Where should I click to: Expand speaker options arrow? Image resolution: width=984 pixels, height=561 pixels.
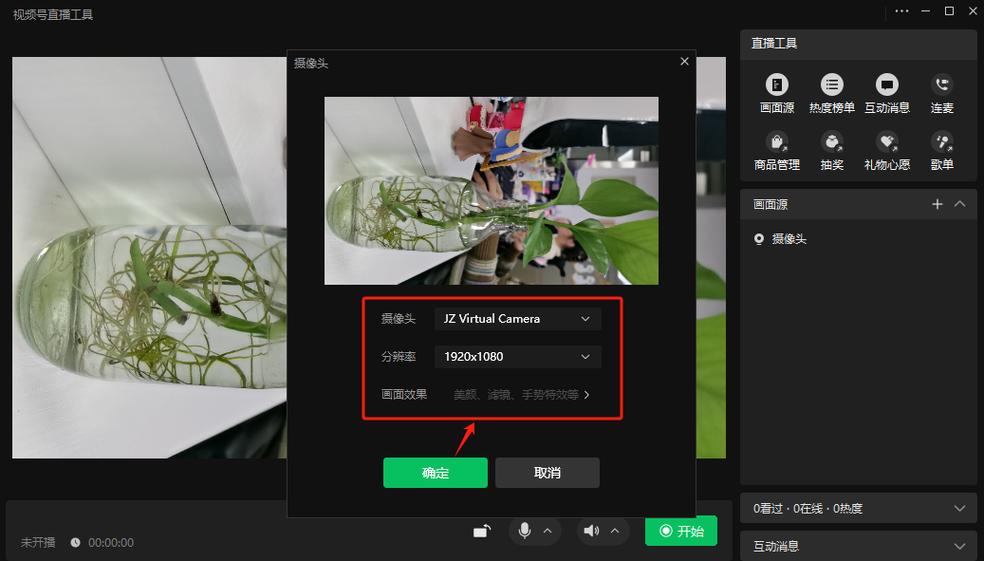pos(615,531)
